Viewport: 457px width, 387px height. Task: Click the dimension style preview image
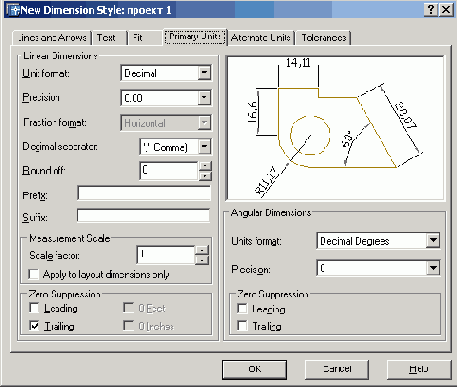[335, 128]
